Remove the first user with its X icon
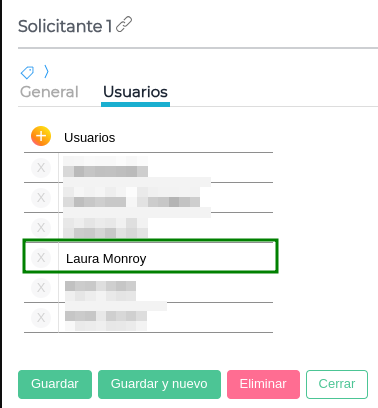Image resolution: width=378 pixels, height=408 pixels. (41, 167)
